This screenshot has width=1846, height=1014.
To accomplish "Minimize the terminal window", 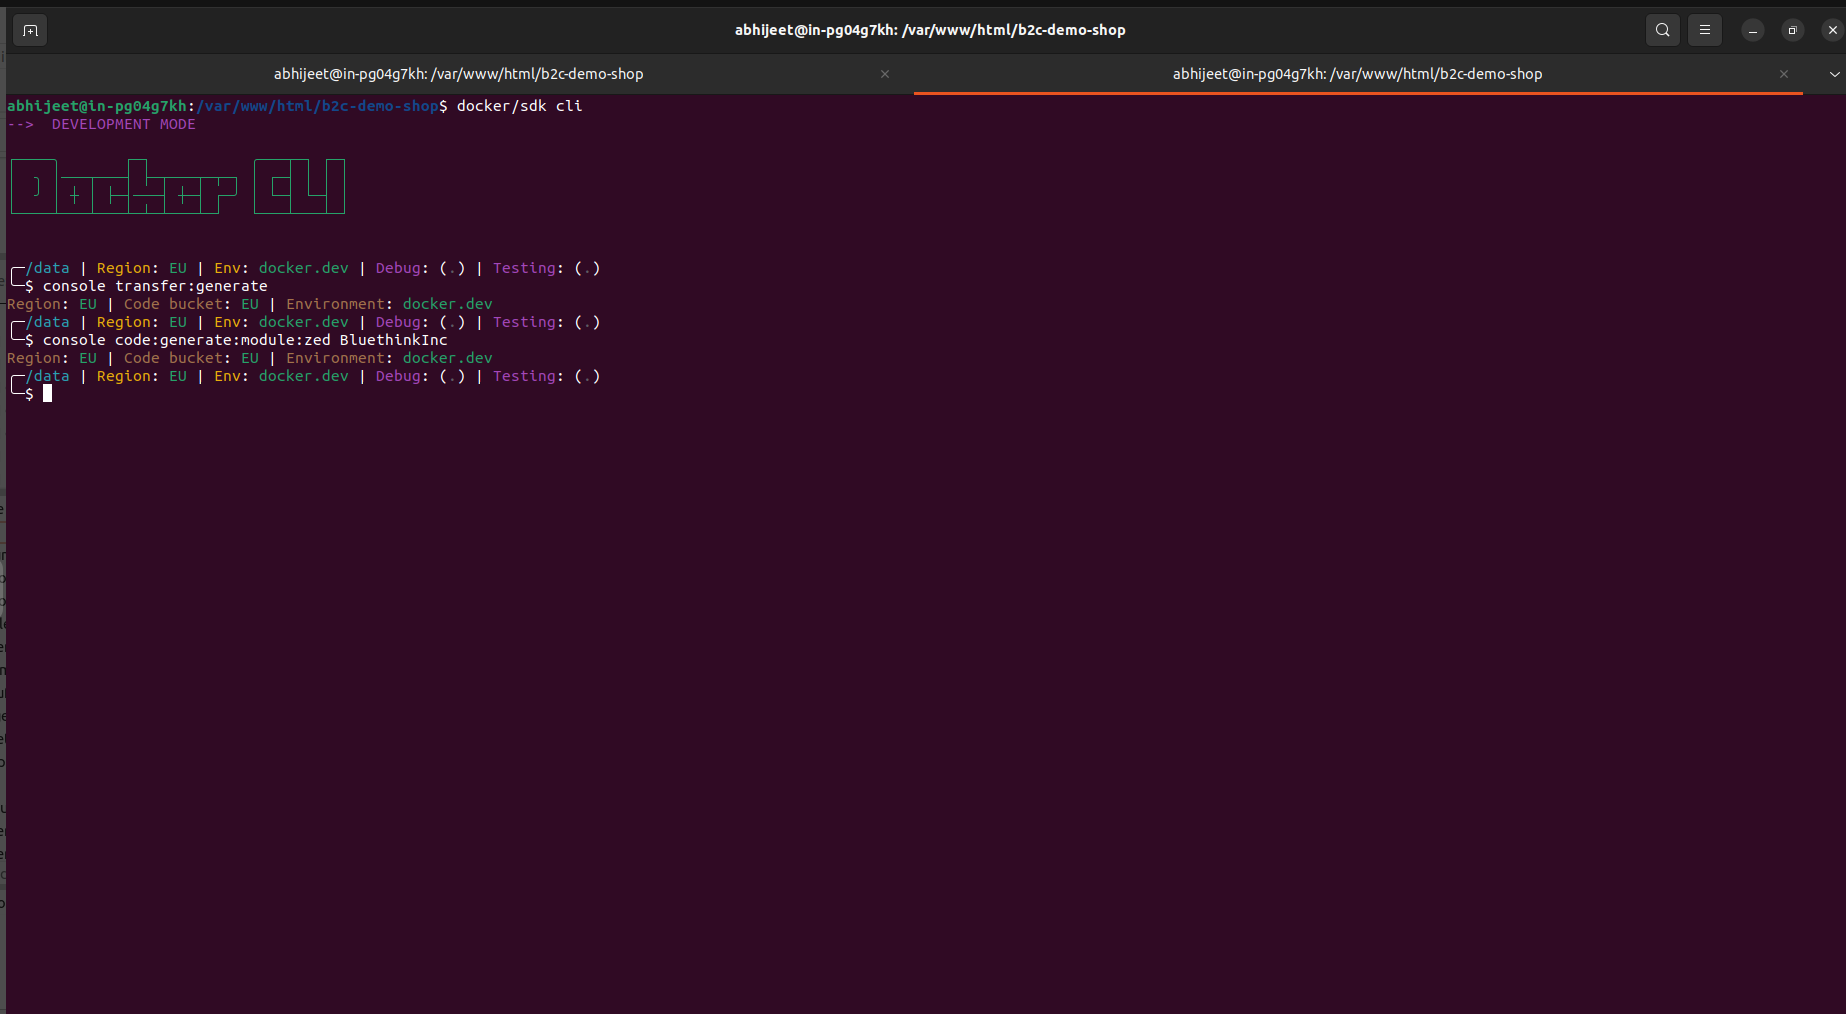I will click(x=1753, y=30).
